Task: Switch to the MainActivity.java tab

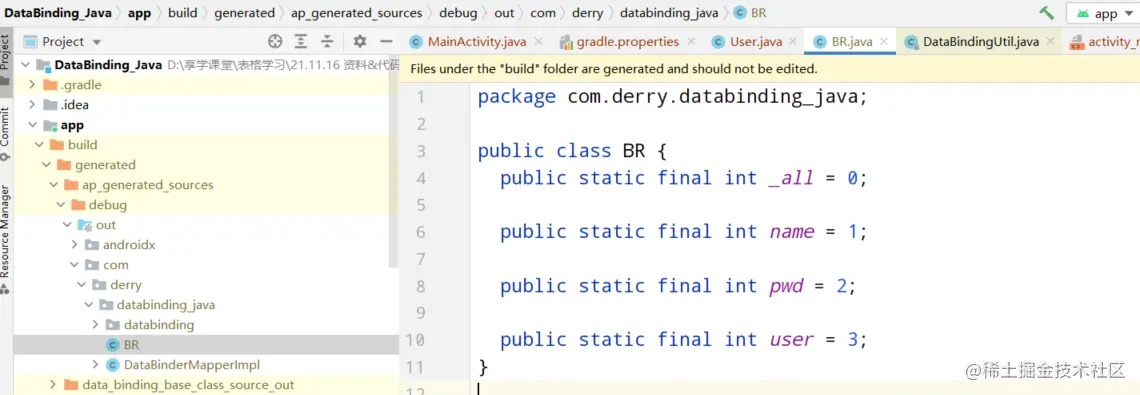Action: pyautogui.click(x=476, y=41)
